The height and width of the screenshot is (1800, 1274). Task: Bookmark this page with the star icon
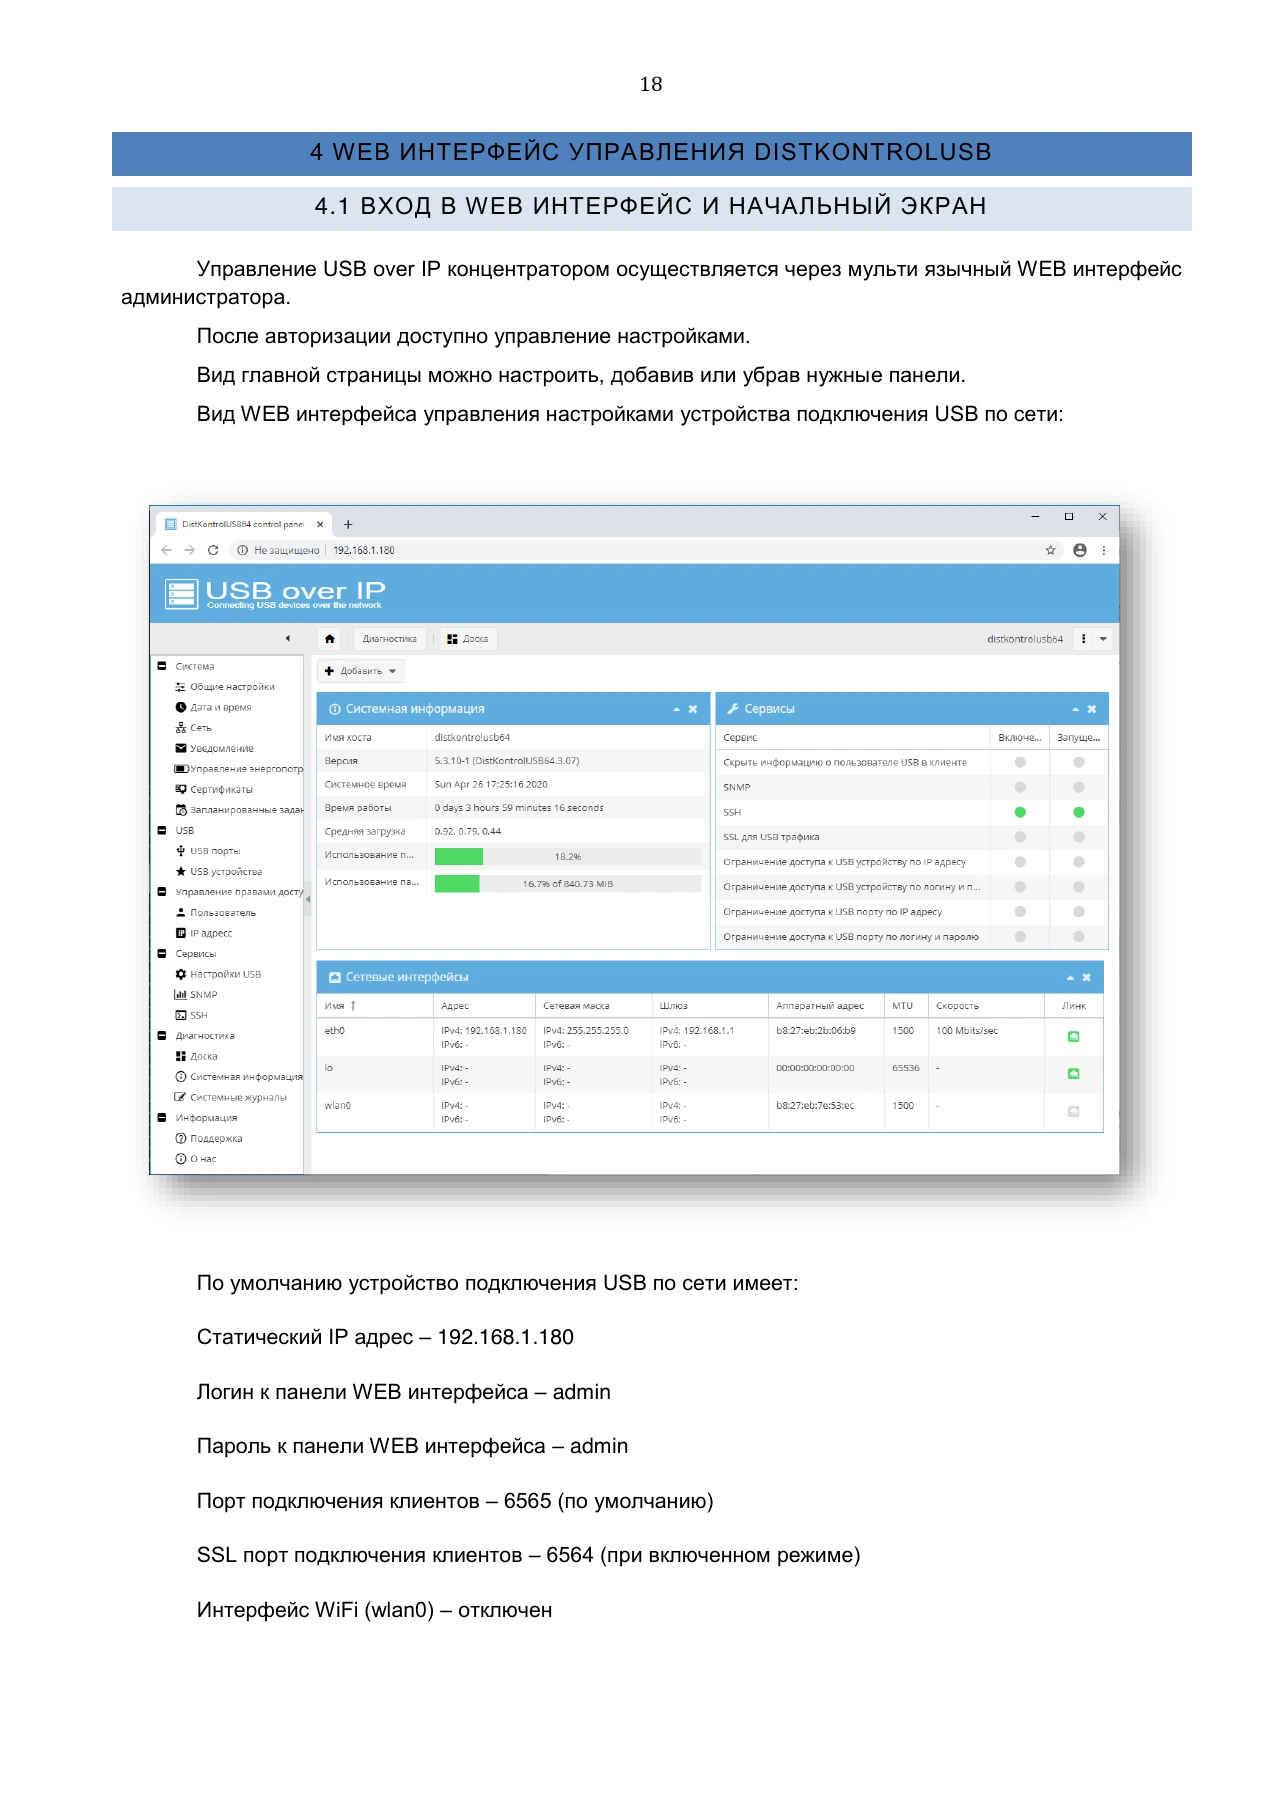1050,550
